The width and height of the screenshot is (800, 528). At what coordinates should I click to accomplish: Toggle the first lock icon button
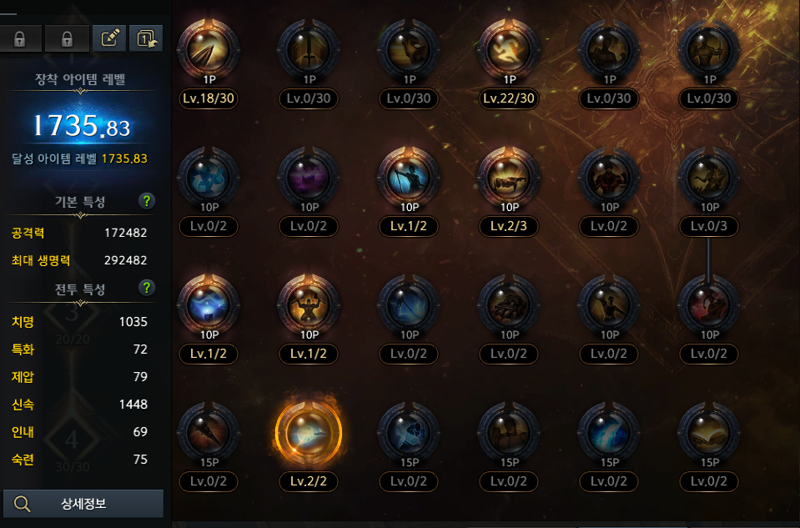tap(20, 39)
